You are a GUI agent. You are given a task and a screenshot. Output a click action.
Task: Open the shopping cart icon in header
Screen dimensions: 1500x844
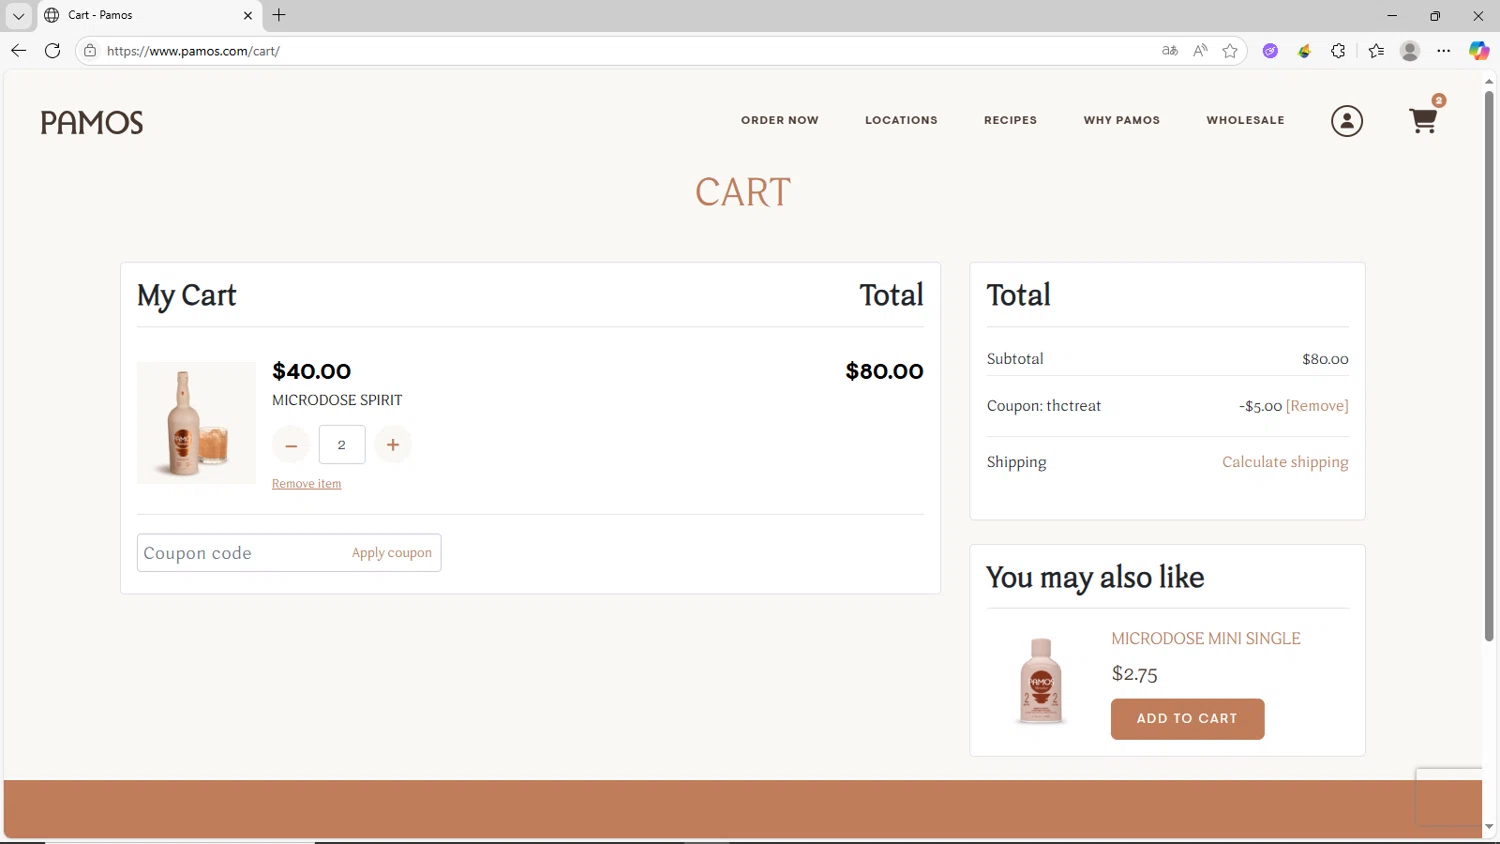(1423, 121)
